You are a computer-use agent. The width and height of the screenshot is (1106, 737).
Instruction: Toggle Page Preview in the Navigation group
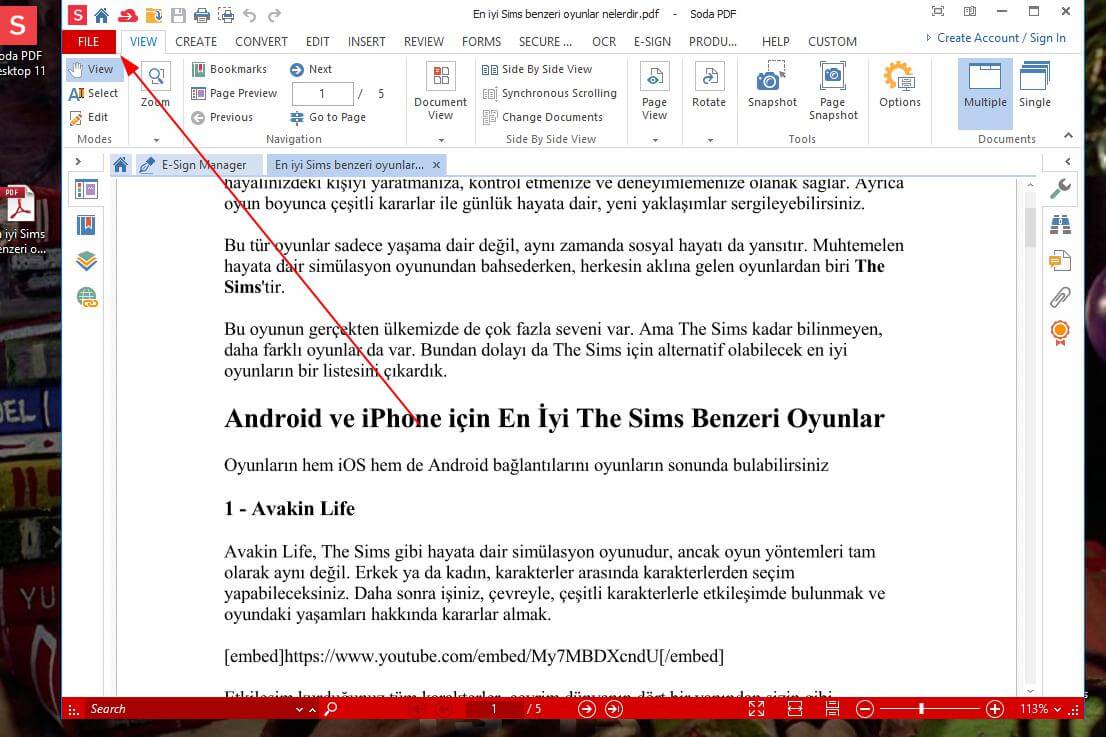pyautogui.click(x=235, y=93)
